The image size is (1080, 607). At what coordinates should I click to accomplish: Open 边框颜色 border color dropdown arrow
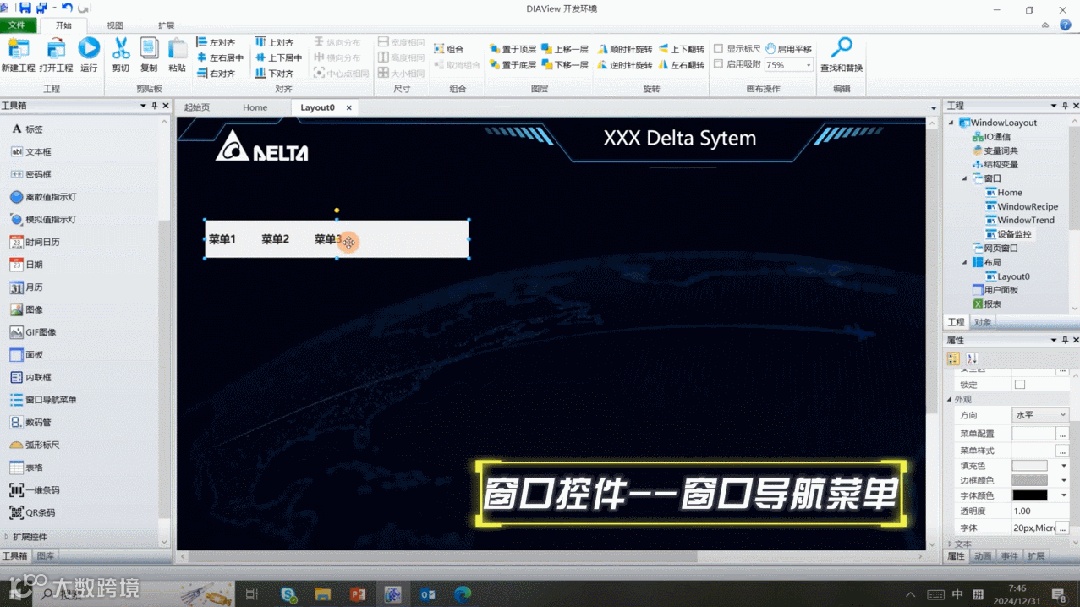point(1063,480)
